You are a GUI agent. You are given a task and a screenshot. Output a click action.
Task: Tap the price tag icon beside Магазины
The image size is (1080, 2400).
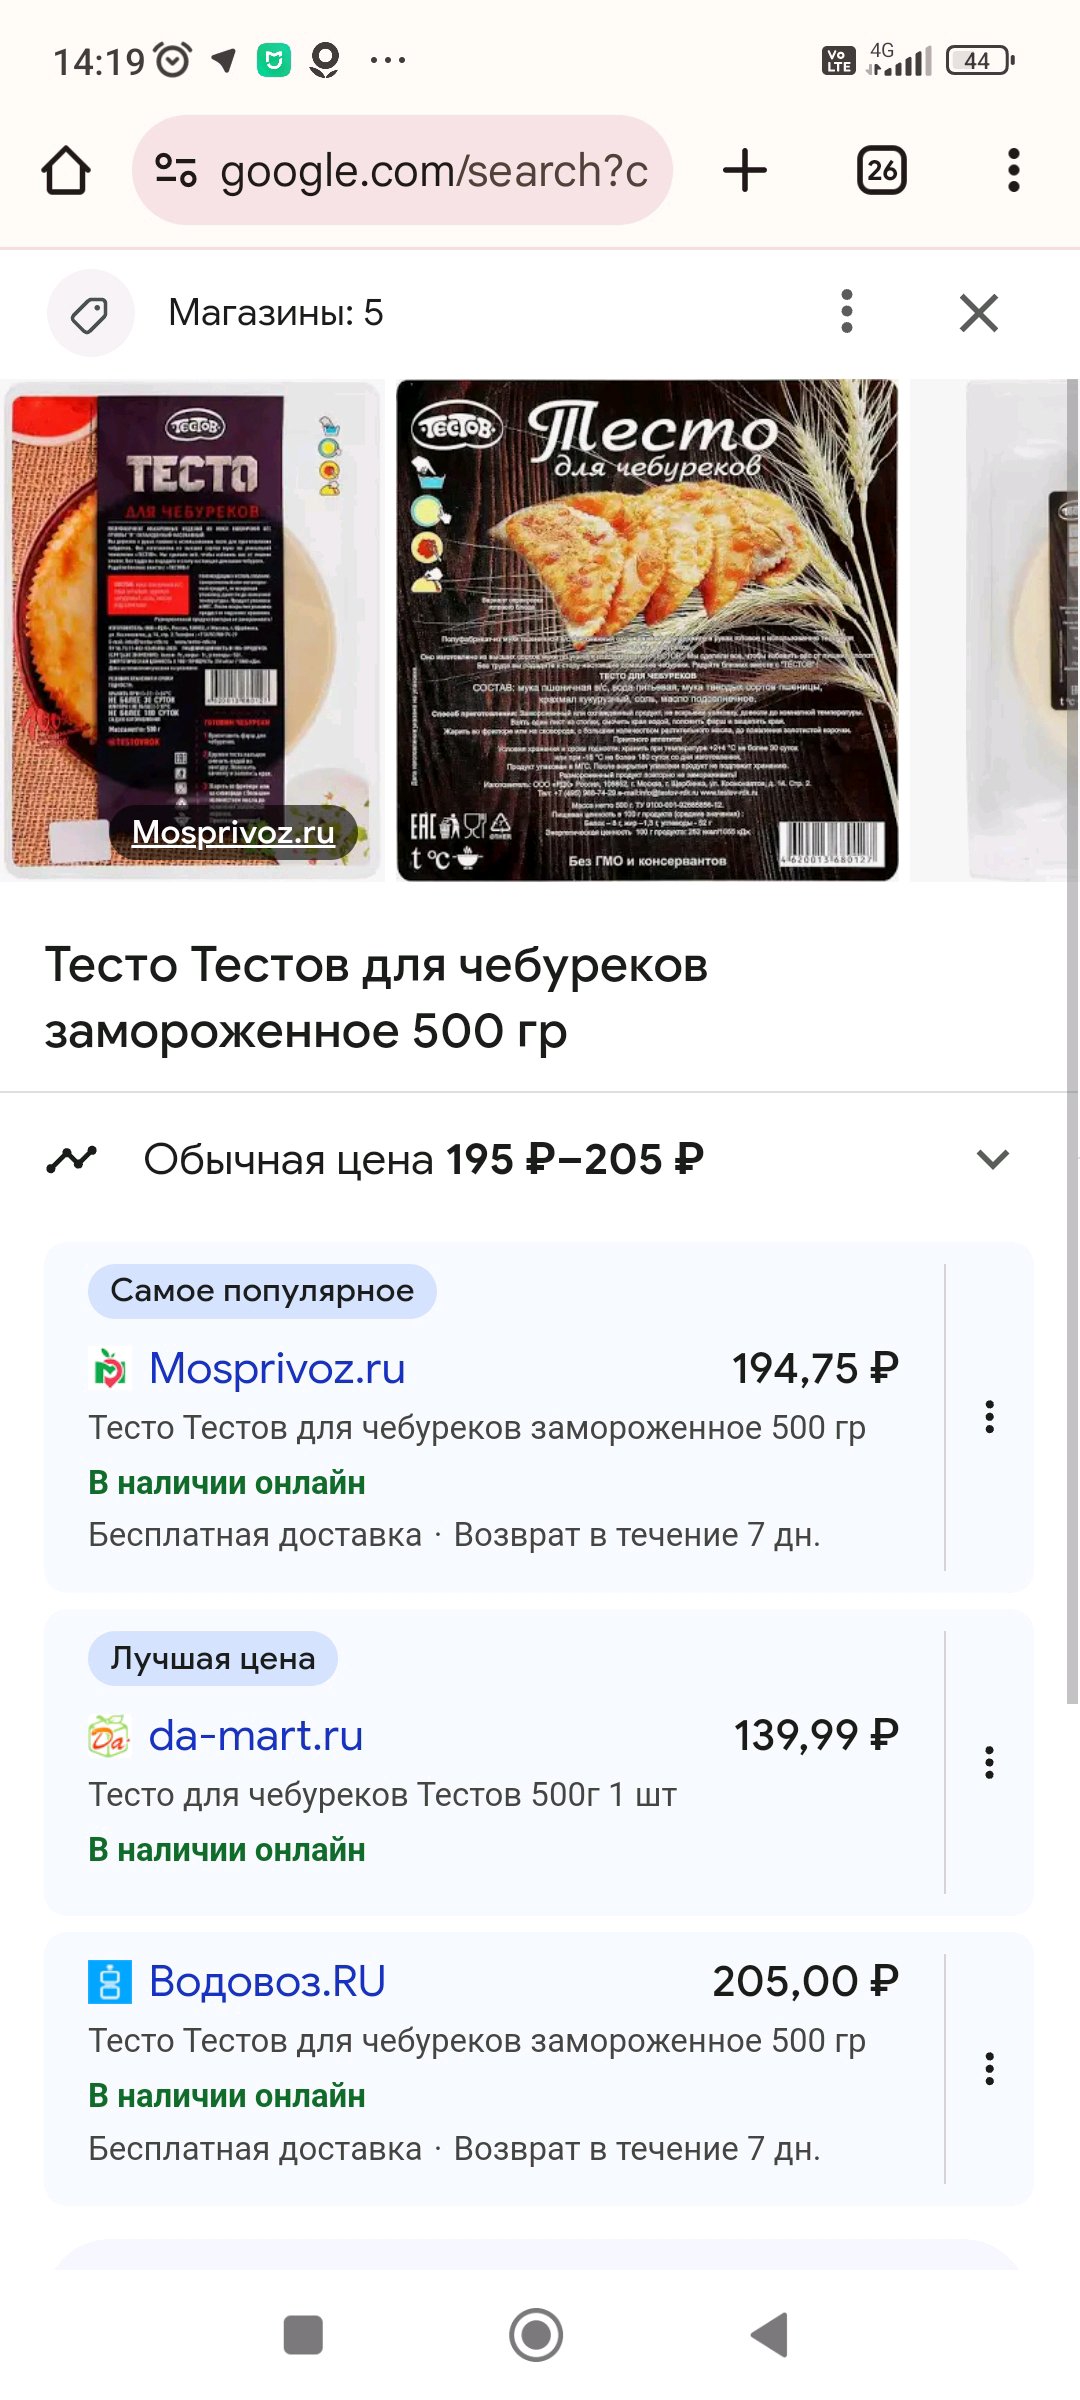[x=90, y=313]
